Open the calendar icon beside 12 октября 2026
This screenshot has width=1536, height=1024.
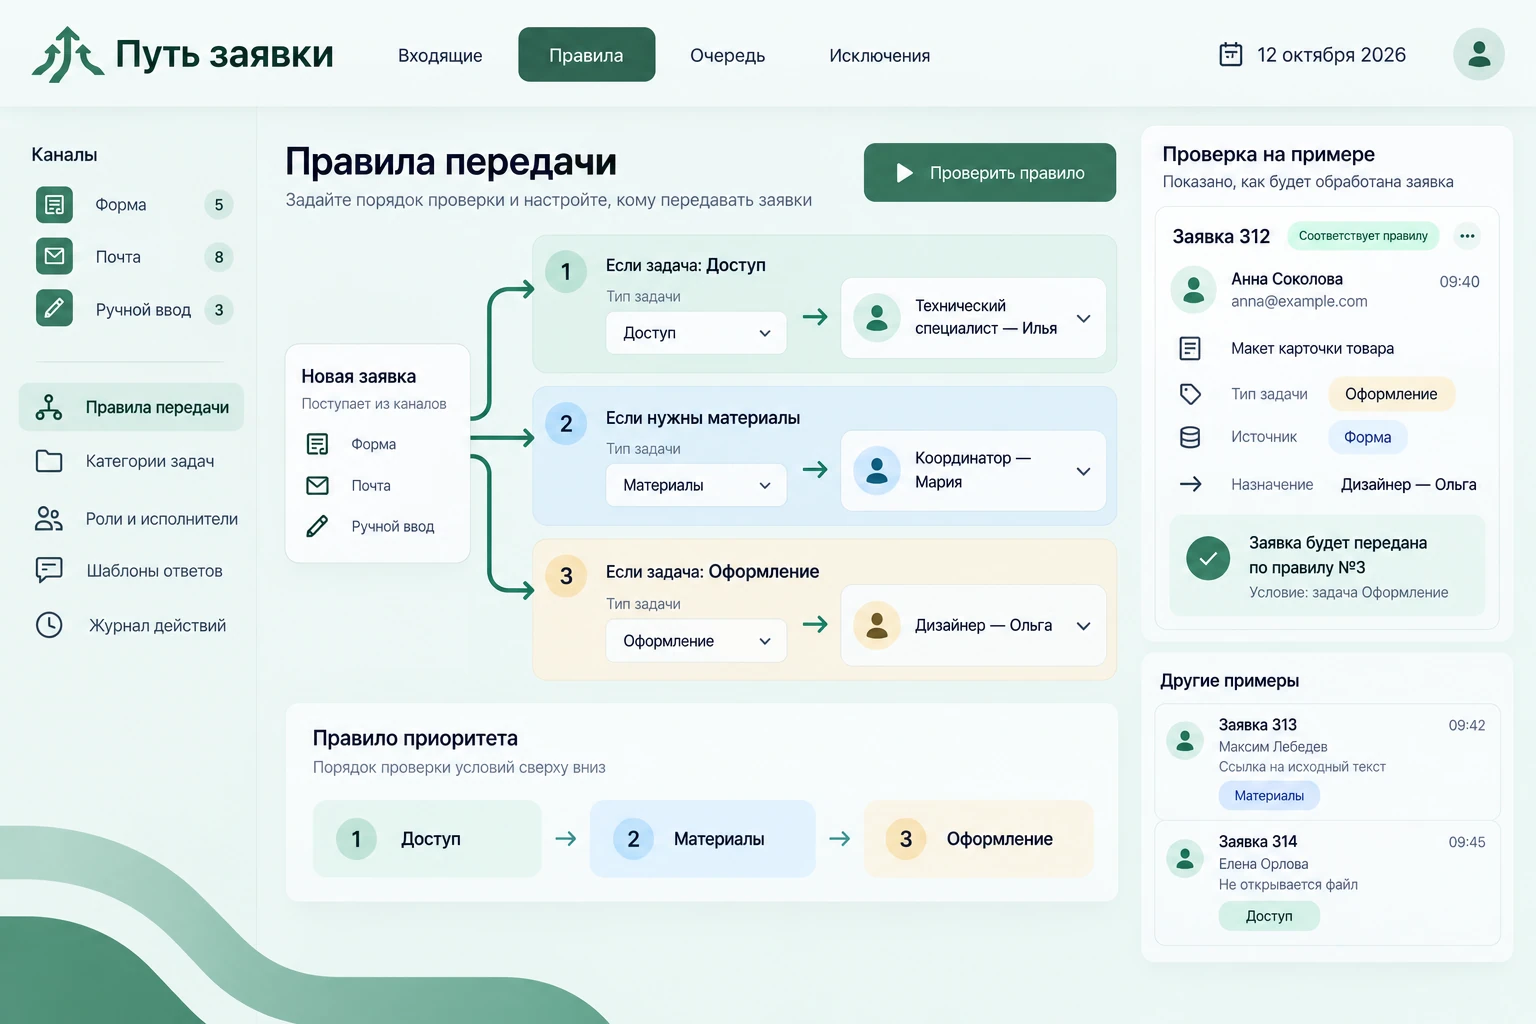click(x=1231, y=54)
